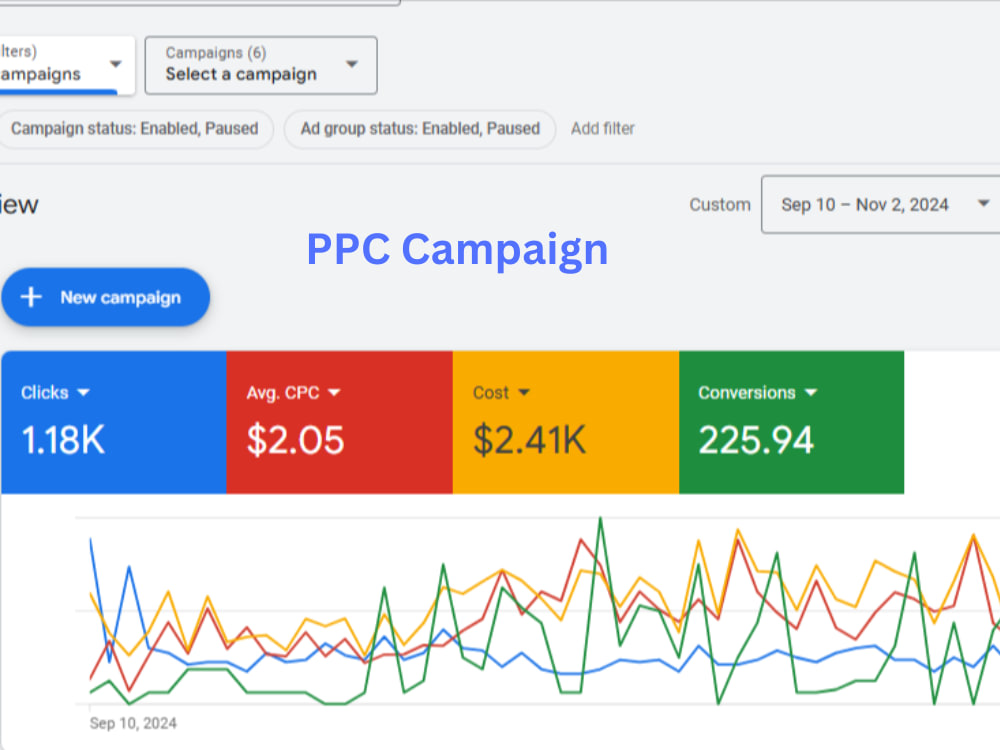Click the plus icon in New campaign
The width and height of the screenshot is (1000, 750).
tap(31, 297)
